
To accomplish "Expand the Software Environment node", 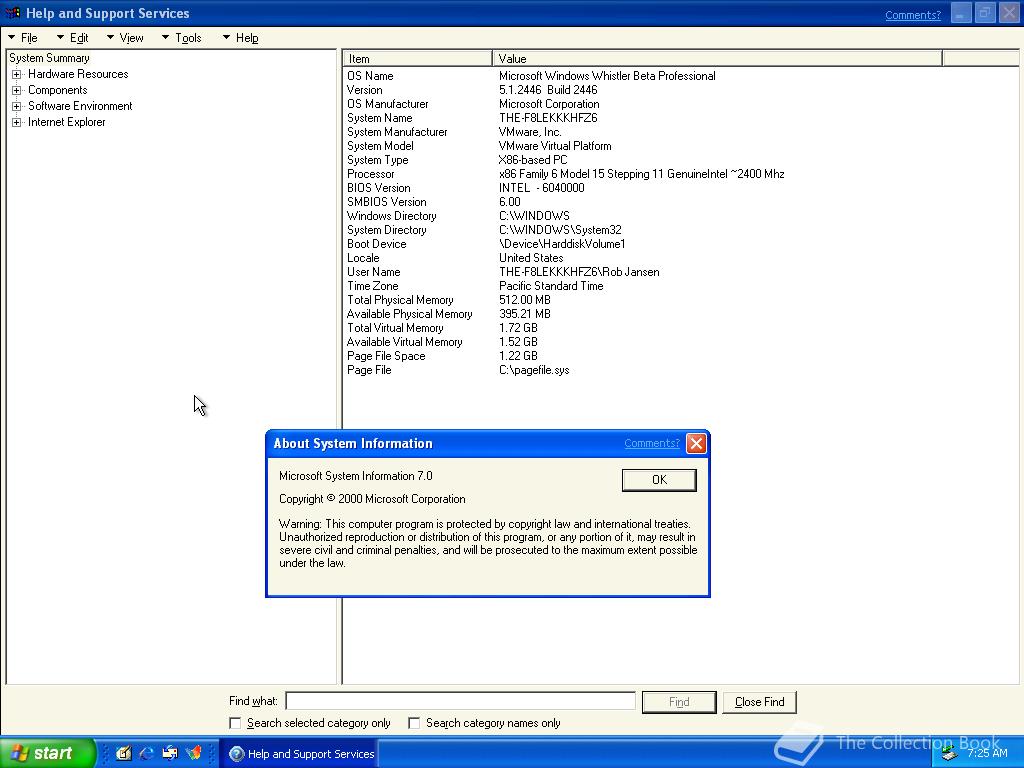I will (16, 106).
